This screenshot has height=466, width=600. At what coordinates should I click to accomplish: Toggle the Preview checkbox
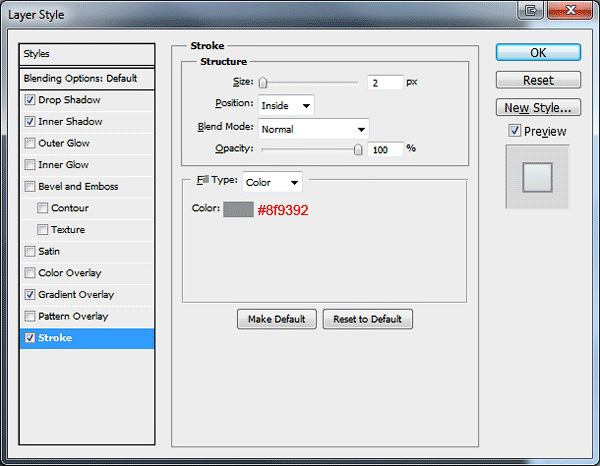(x=515, y=131)
